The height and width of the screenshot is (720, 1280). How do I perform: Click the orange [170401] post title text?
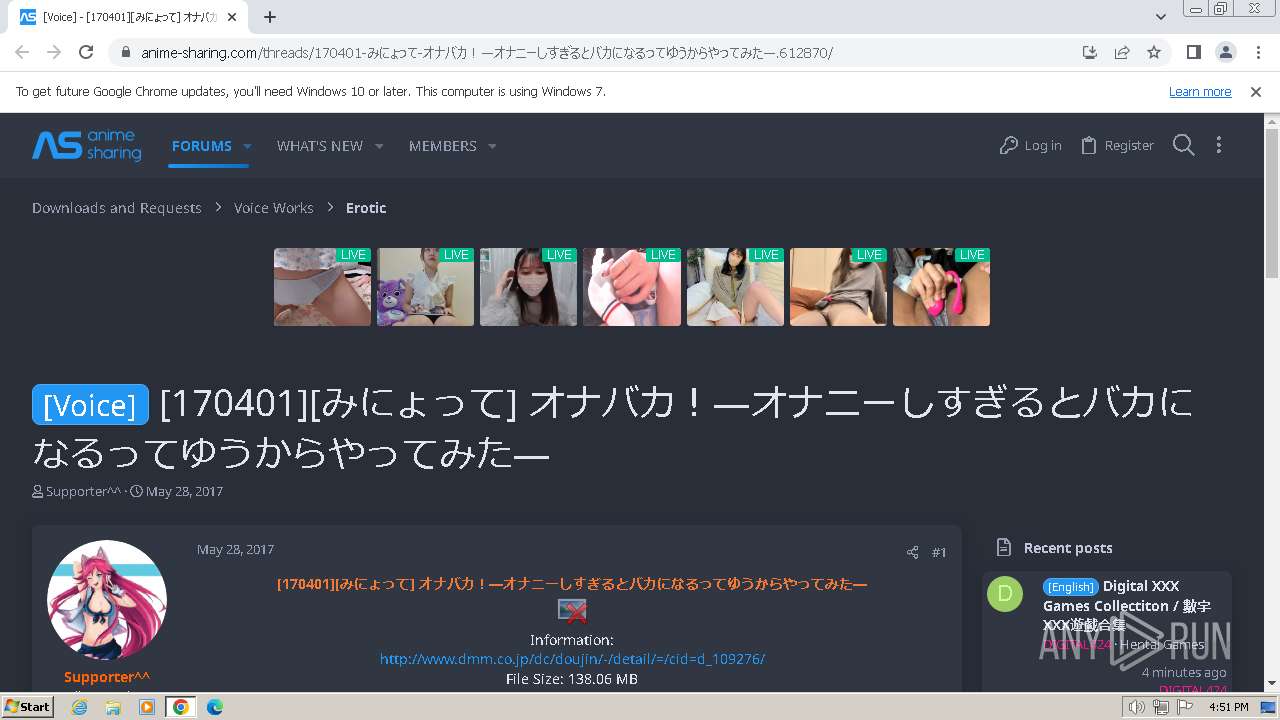[572, 584]
